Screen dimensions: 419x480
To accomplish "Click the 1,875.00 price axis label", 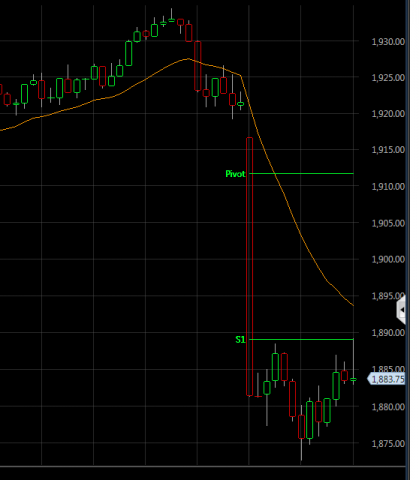I will click(x=388, y=444).
